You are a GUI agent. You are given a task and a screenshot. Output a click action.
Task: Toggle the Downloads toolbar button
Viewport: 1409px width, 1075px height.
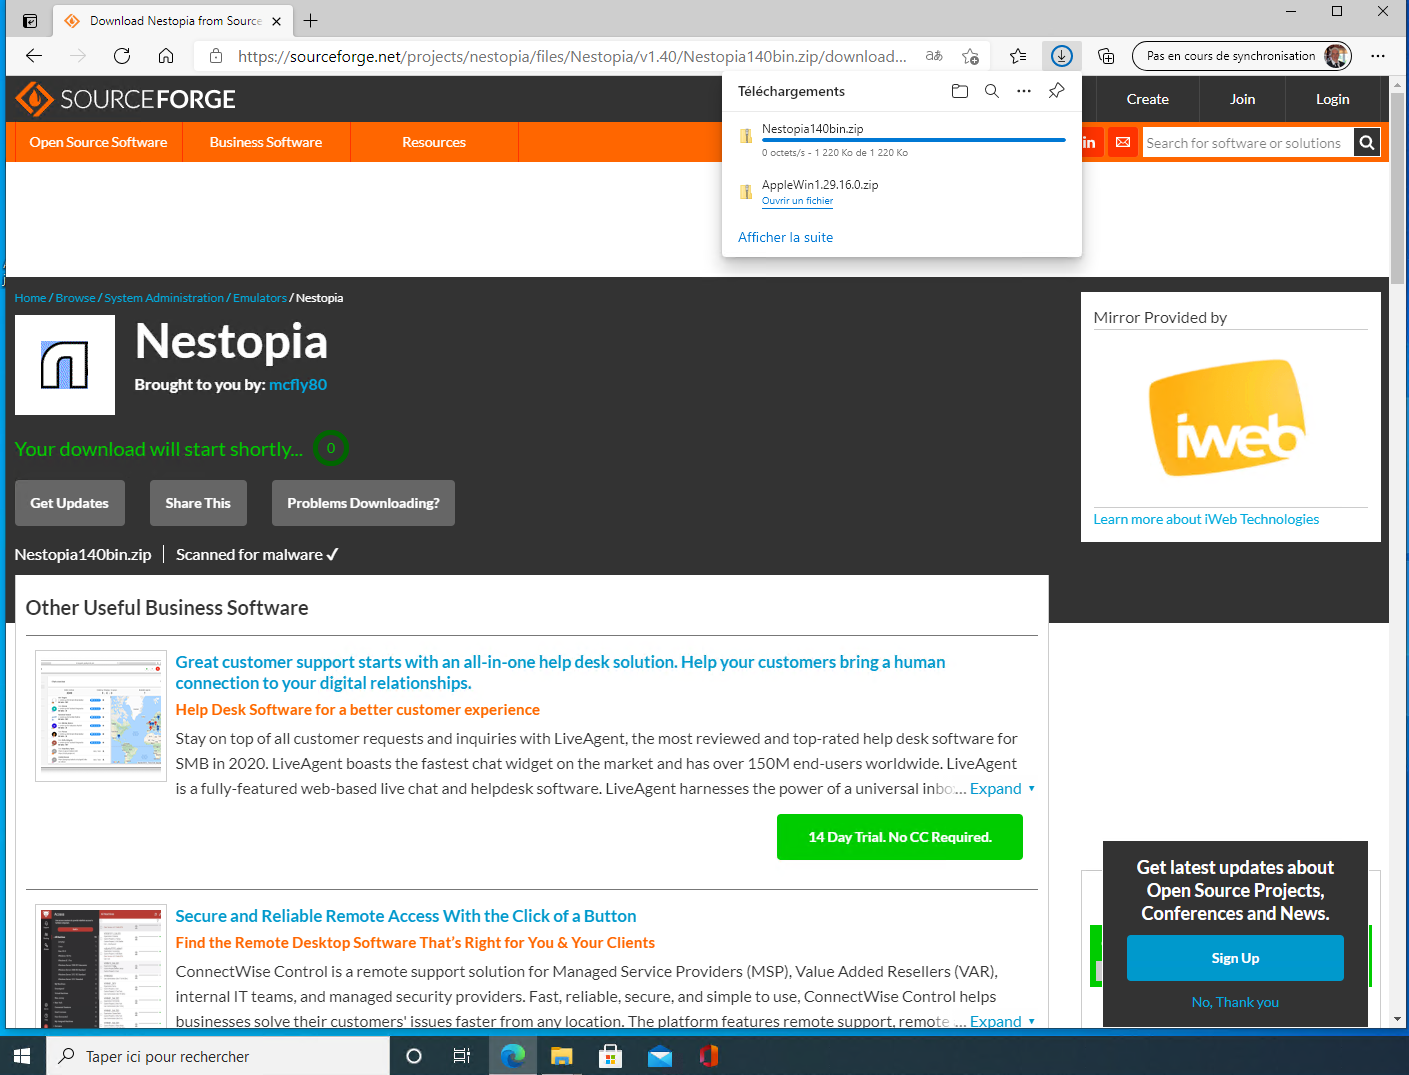coord(1062,56)
